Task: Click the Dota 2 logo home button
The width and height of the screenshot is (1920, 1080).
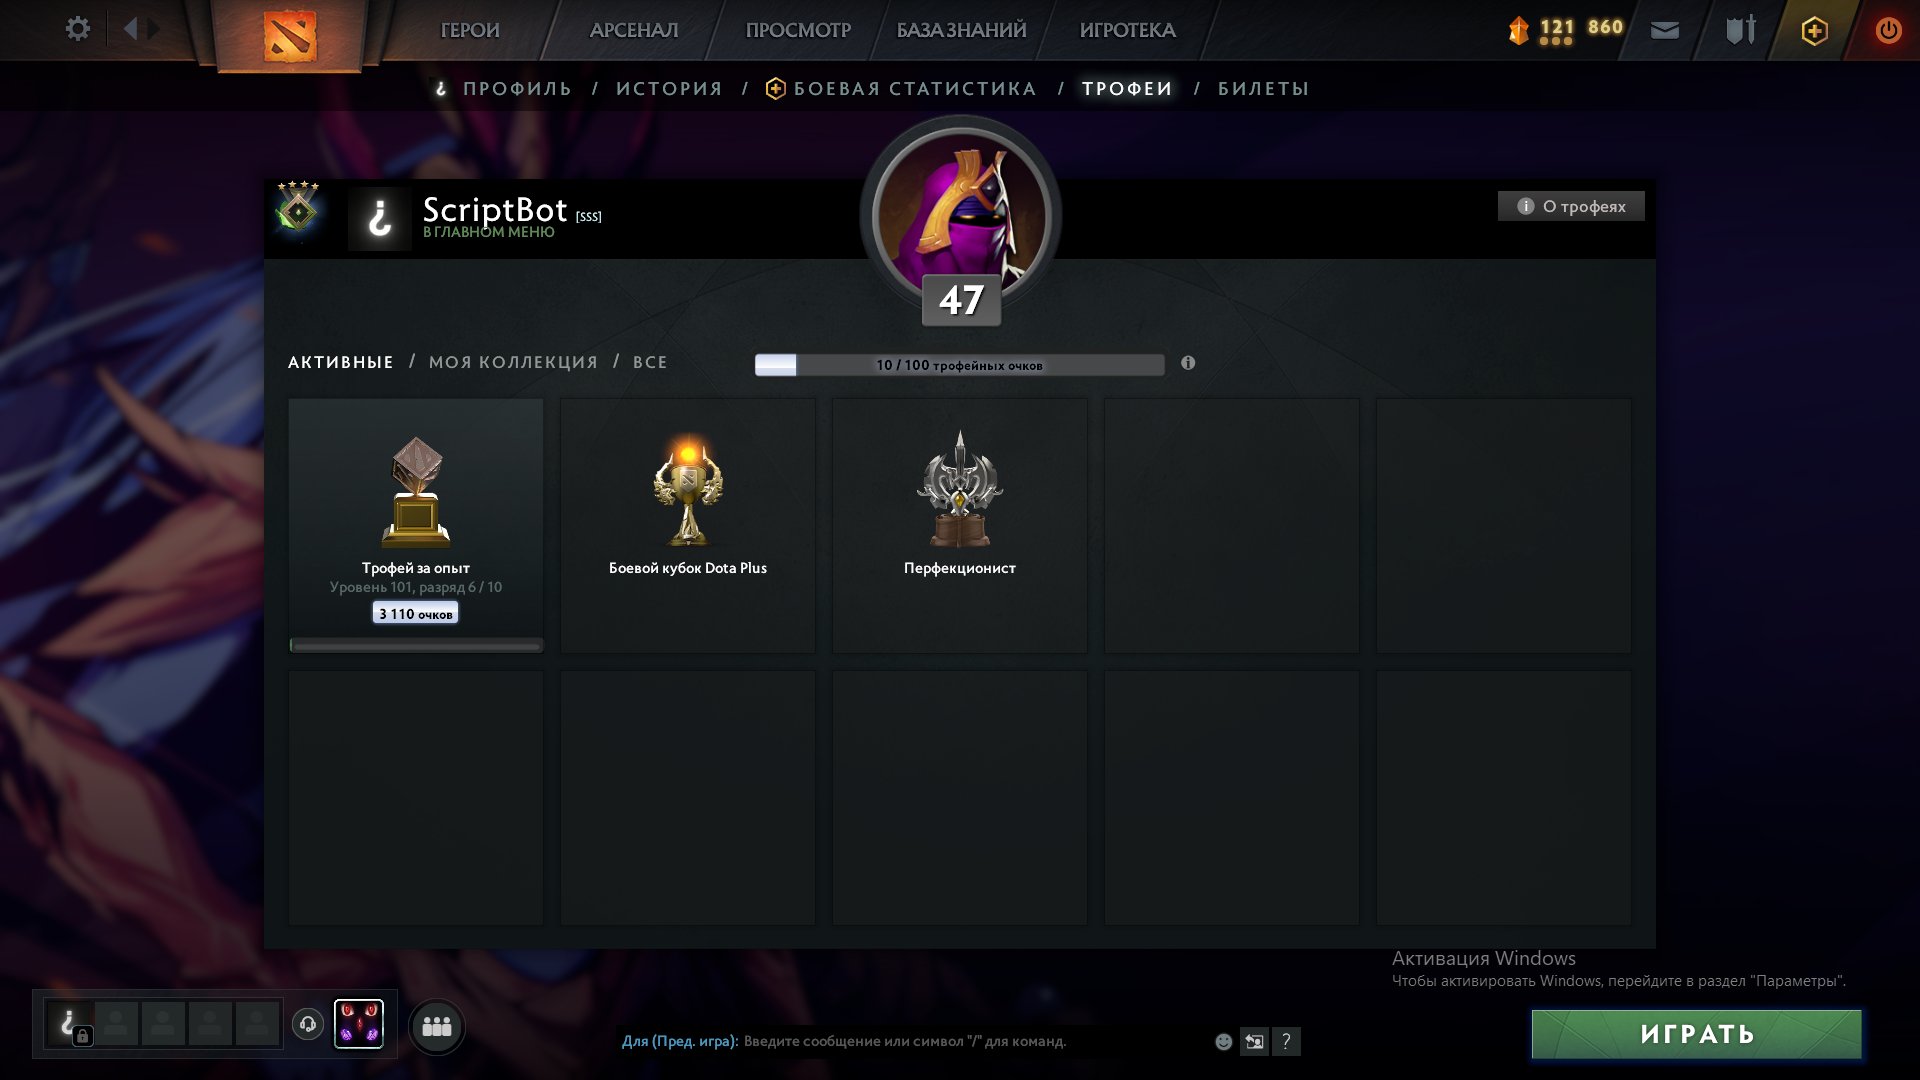Action: [x=290, y=36]
